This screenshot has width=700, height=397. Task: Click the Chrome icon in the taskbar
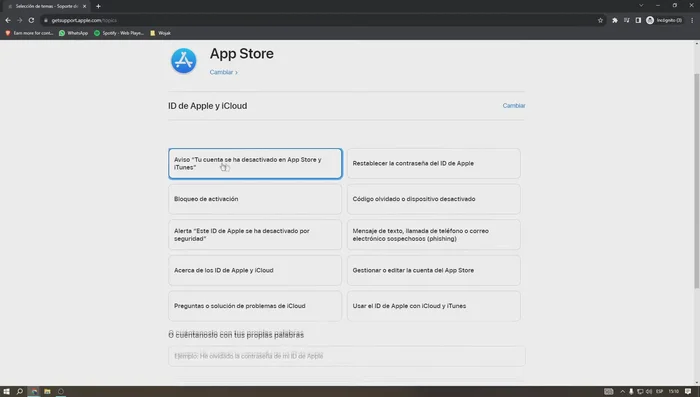[34, 391]
